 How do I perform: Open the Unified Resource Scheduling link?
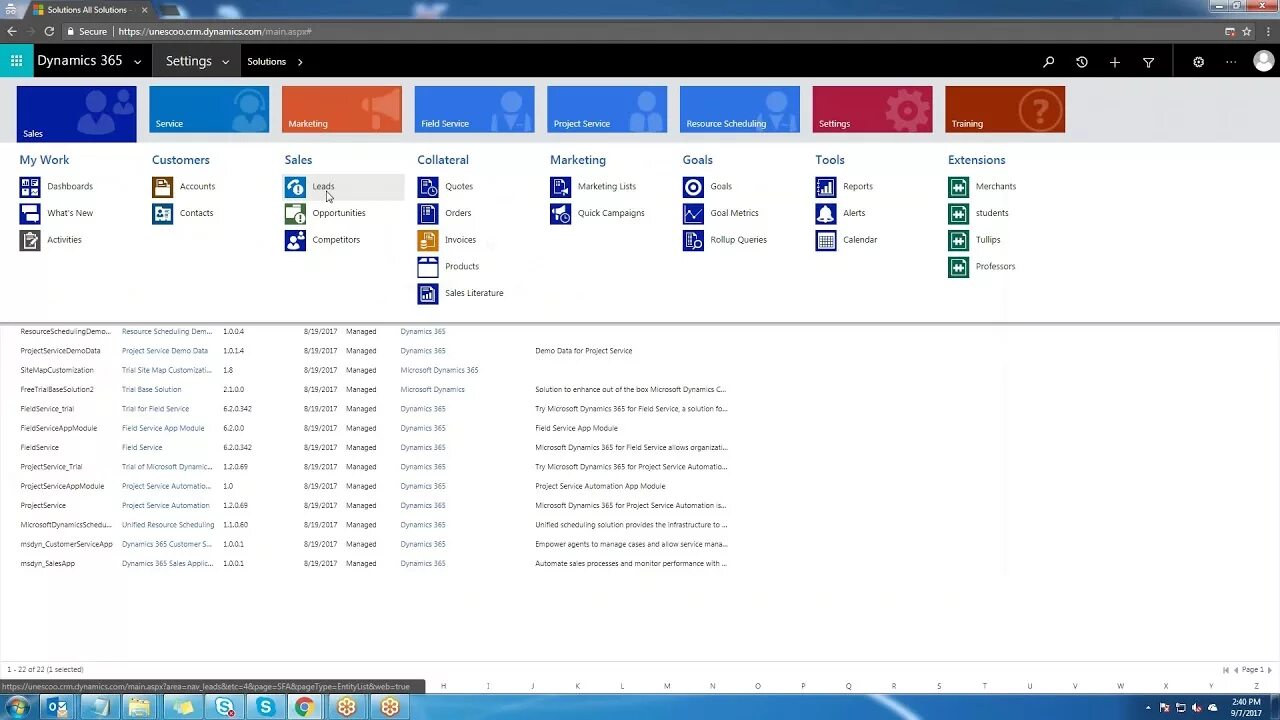168,525
